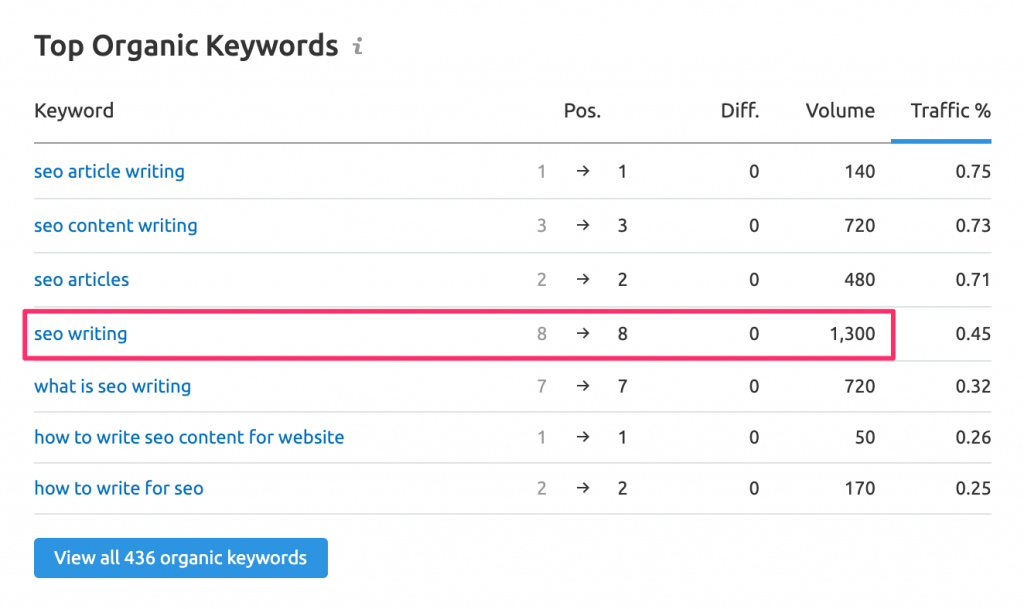Open the "seo article writing" keyword link
The height and width of the screenshot is (609, 1024).
109,171
